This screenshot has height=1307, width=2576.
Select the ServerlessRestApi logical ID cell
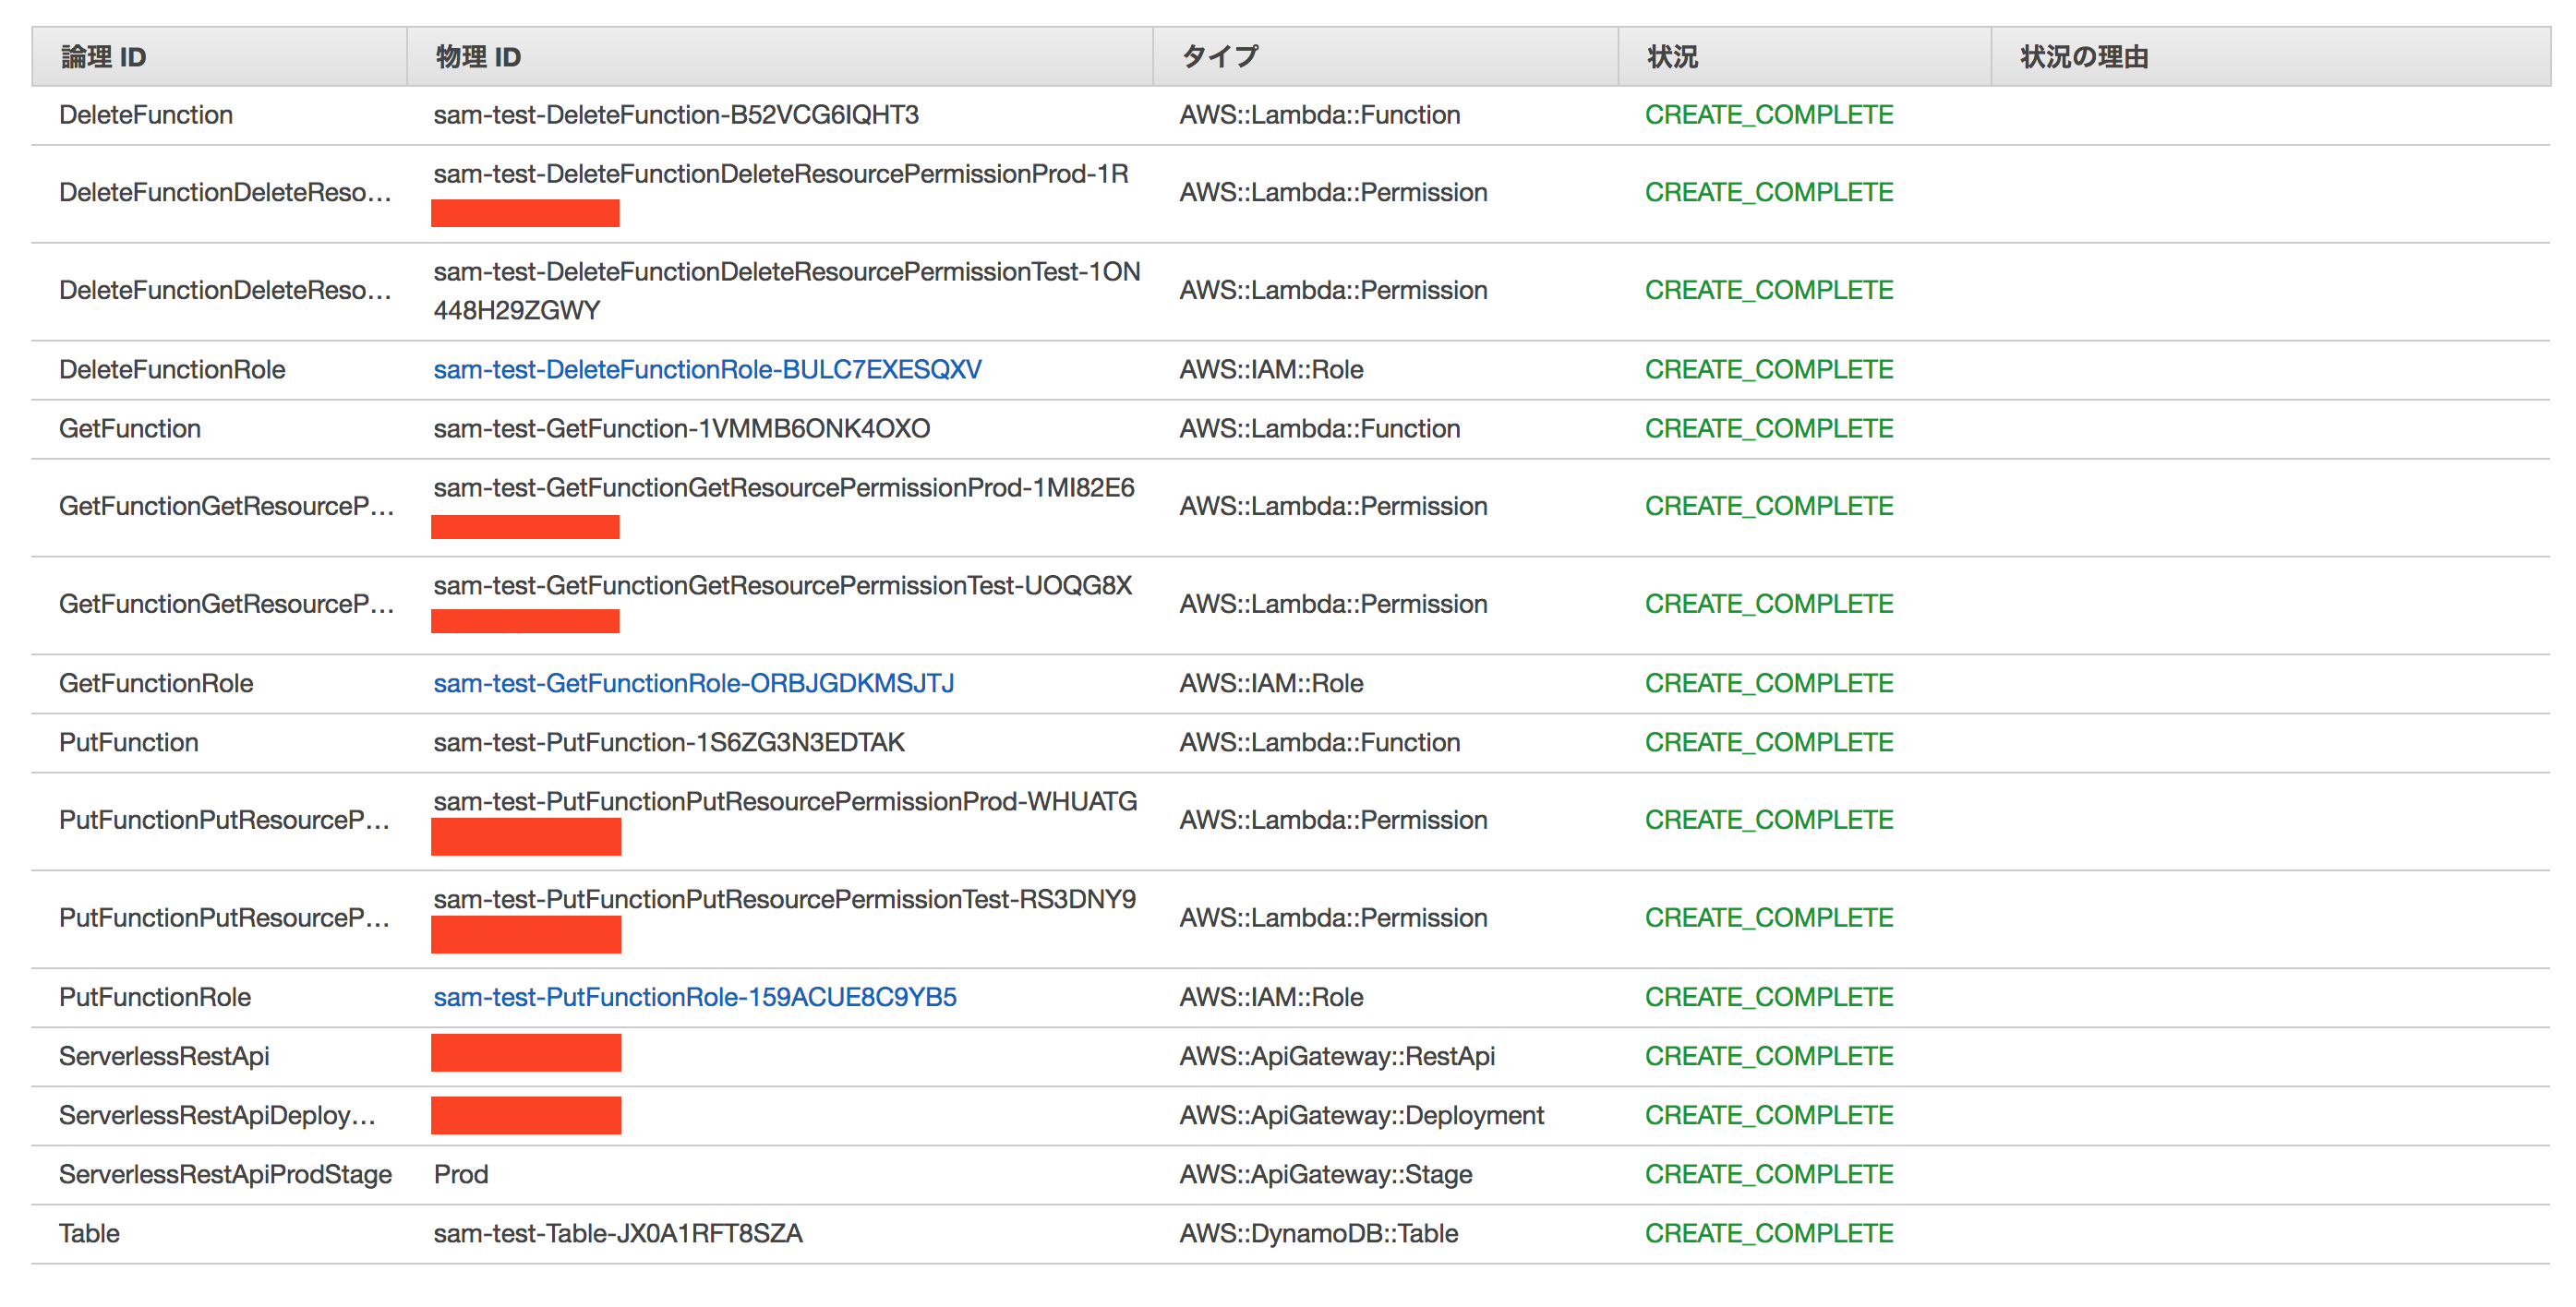coord(164,1057)
